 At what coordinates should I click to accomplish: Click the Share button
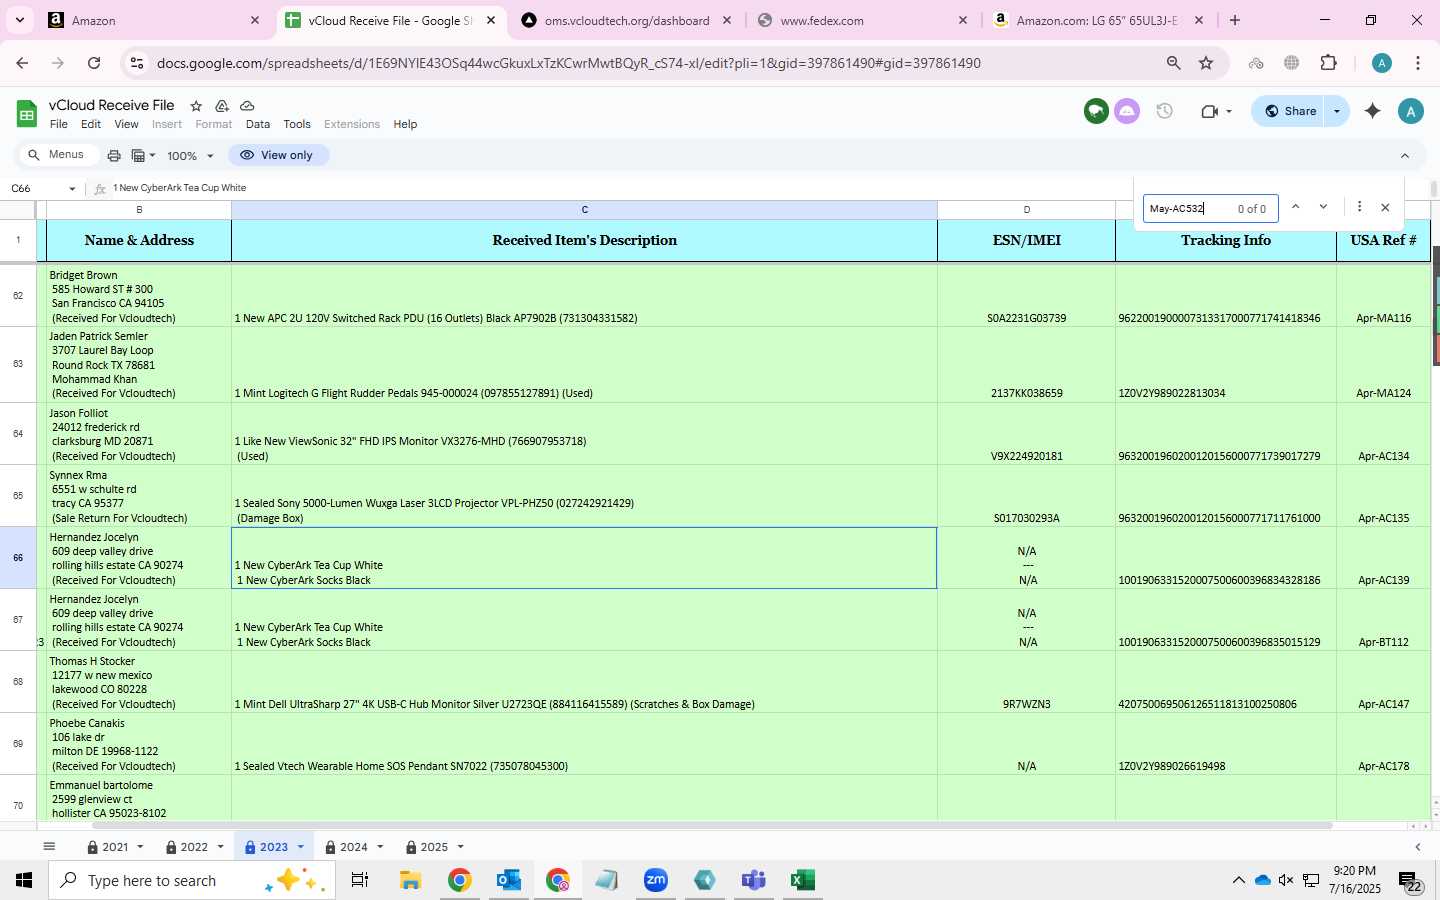(1290, 111)
